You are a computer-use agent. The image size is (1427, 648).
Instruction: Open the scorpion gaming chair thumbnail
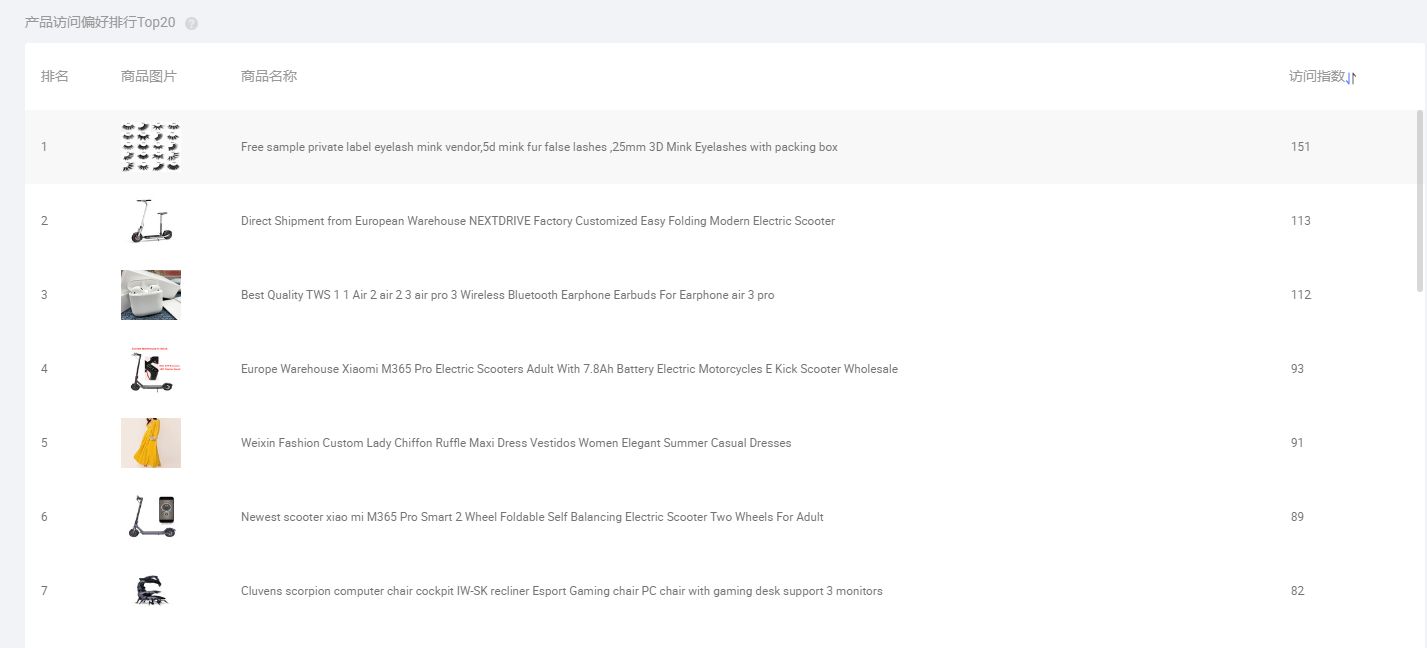pyautogui.click(x=151, y=591)
